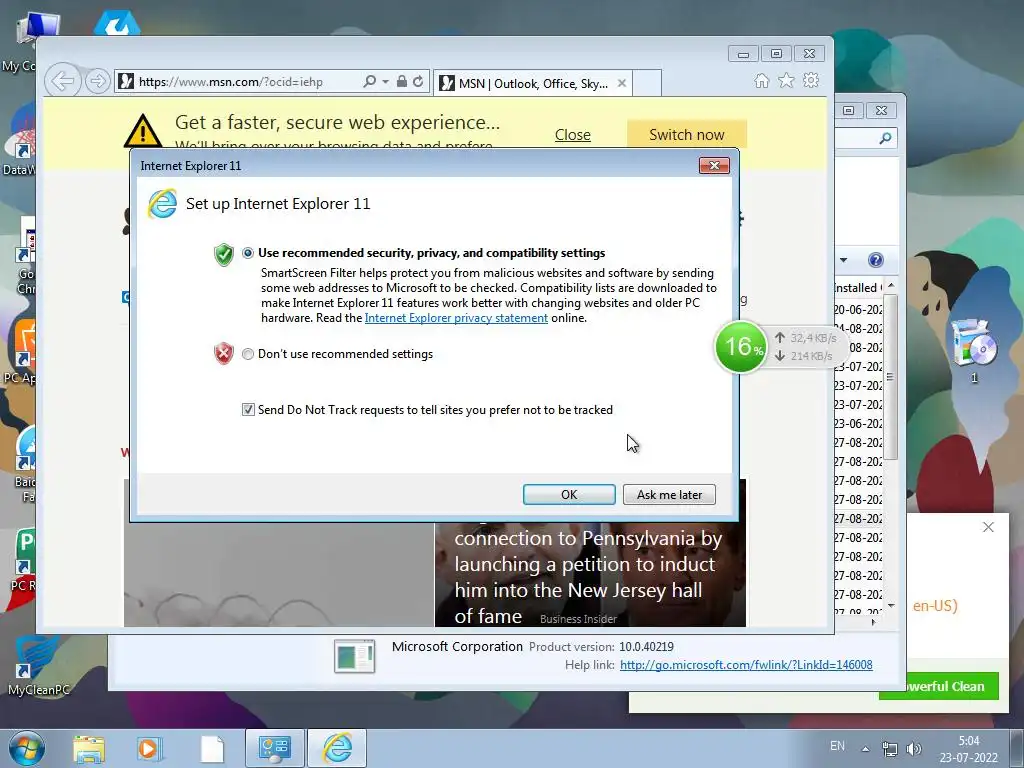The height and width of the screenshot is (768, 1024).
Task: Click the refresh icon in address bar
Action: coord(418,82)
